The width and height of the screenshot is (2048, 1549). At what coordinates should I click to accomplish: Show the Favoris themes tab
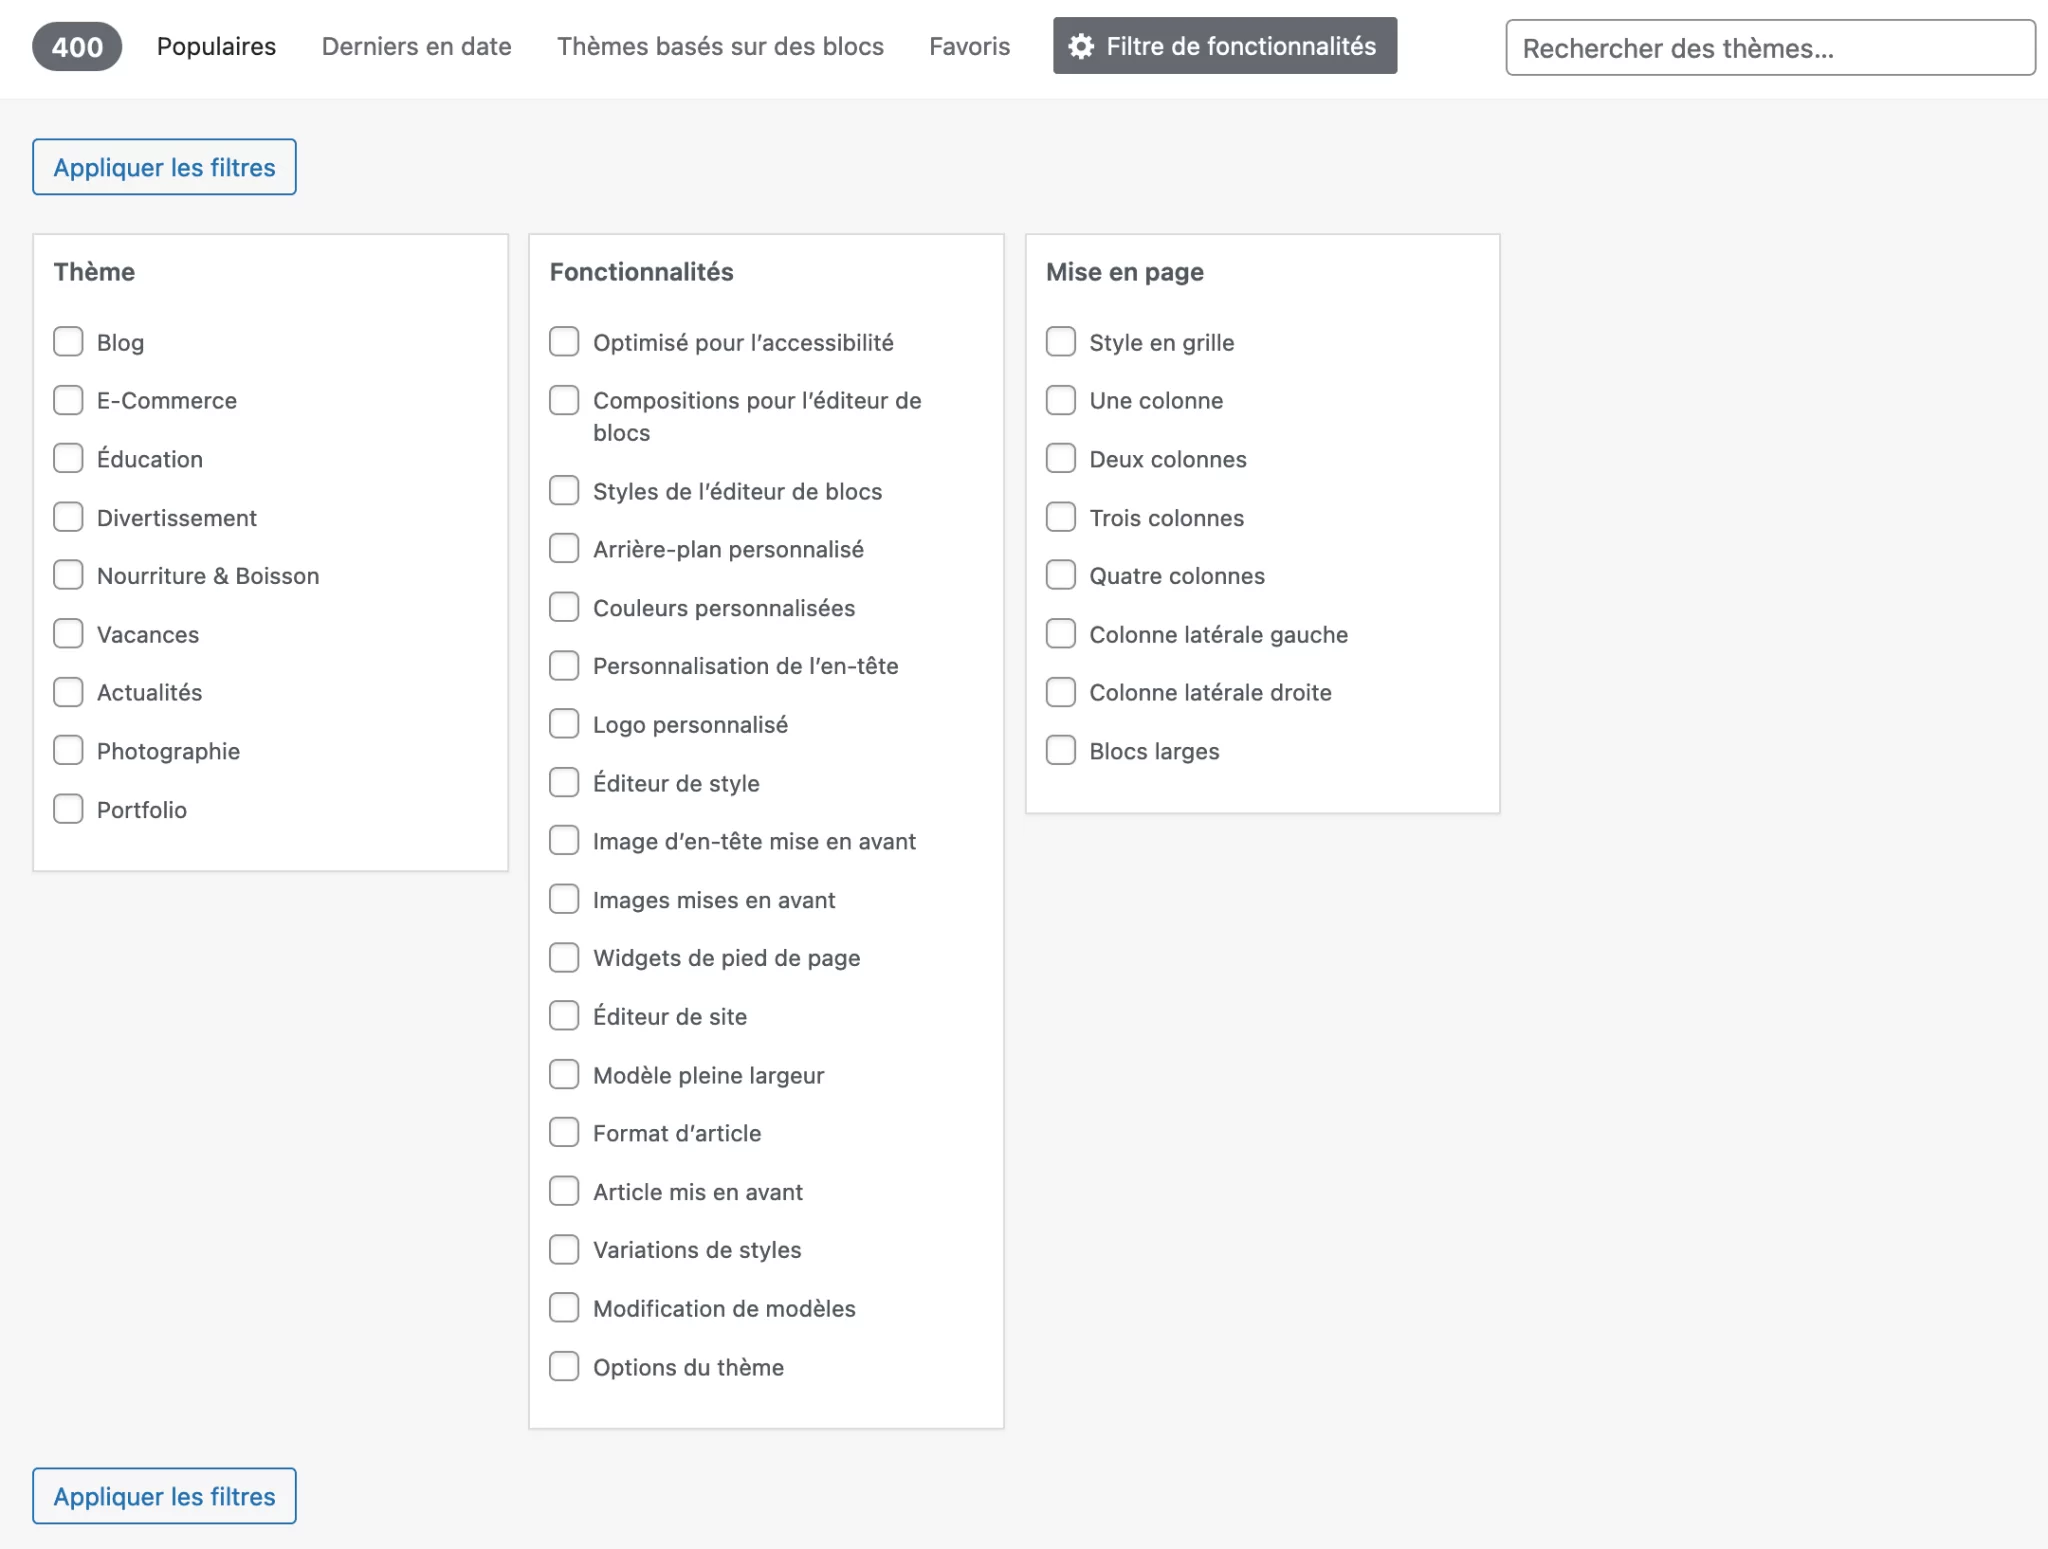(969, 46)
